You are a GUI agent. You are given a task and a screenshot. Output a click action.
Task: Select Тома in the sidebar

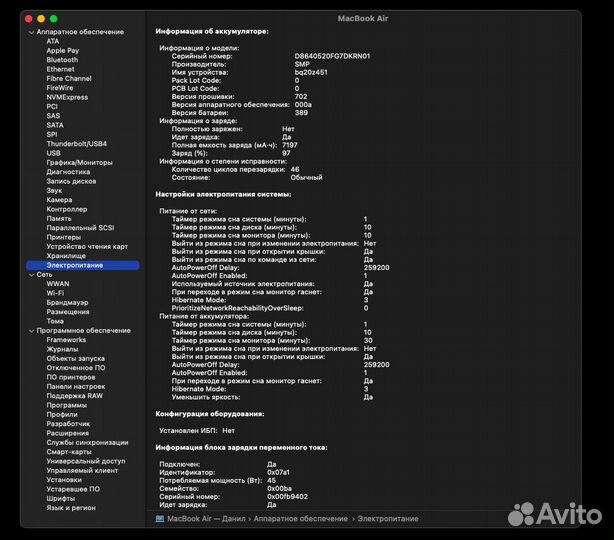point(55,321)
